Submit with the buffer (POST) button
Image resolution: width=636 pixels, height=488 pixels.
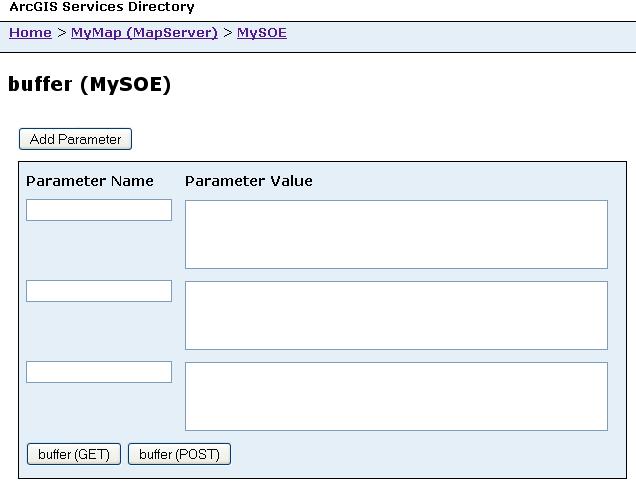pos(179,455)
